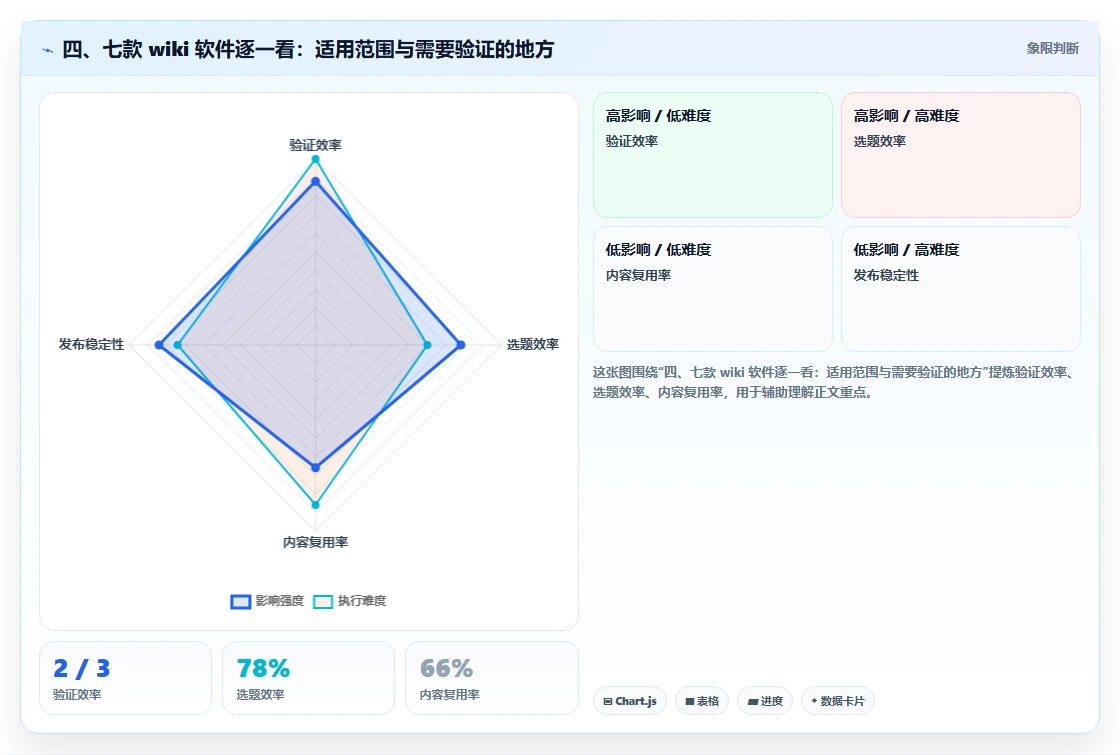Open the 高影响 / 高难度 quadrant card
This screenshot has height=755, width=1120.
click(961, 155)
